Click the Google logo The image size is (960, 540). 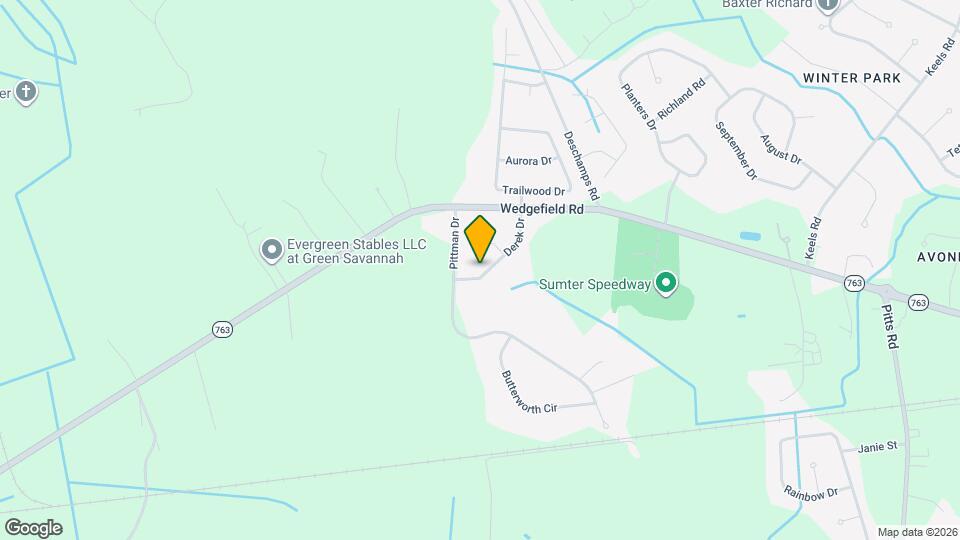(34, 528)
